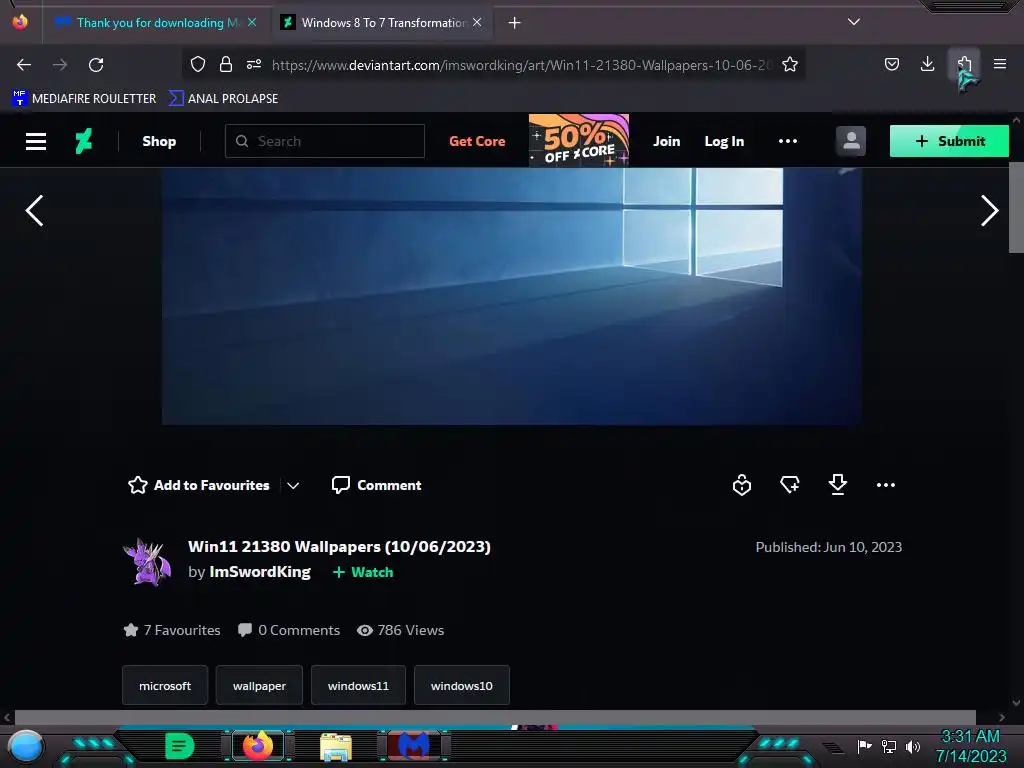Open the Windows wallpaper artwork preview
Viewport: 1024px width, 768px height.
click(x=511, y=296)
